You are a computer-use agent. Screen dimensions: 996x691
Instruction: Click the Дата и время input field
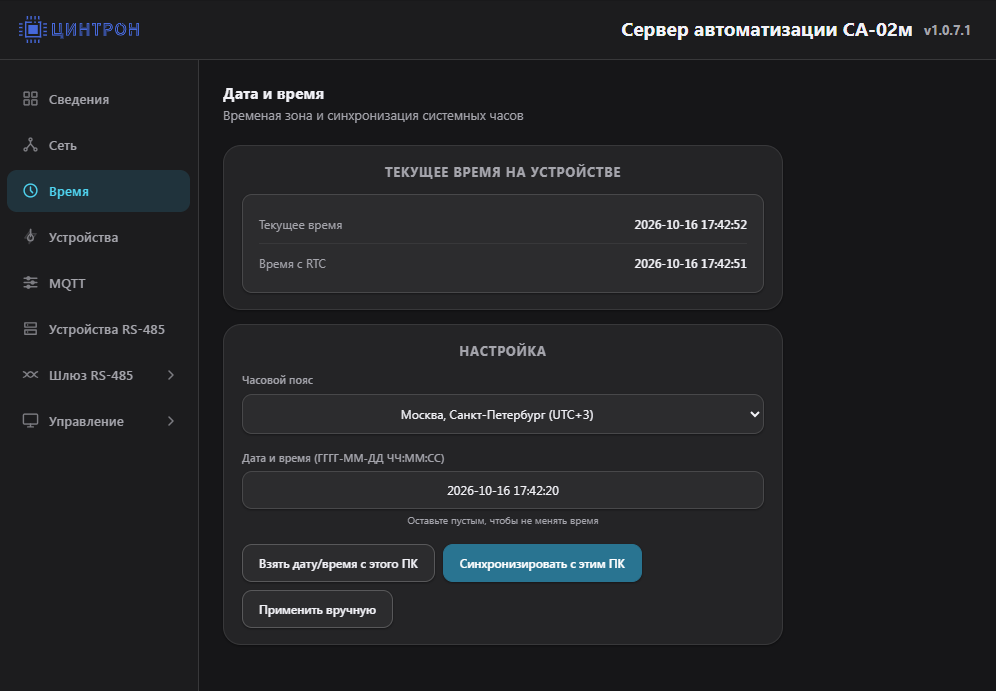pos(502,490)
